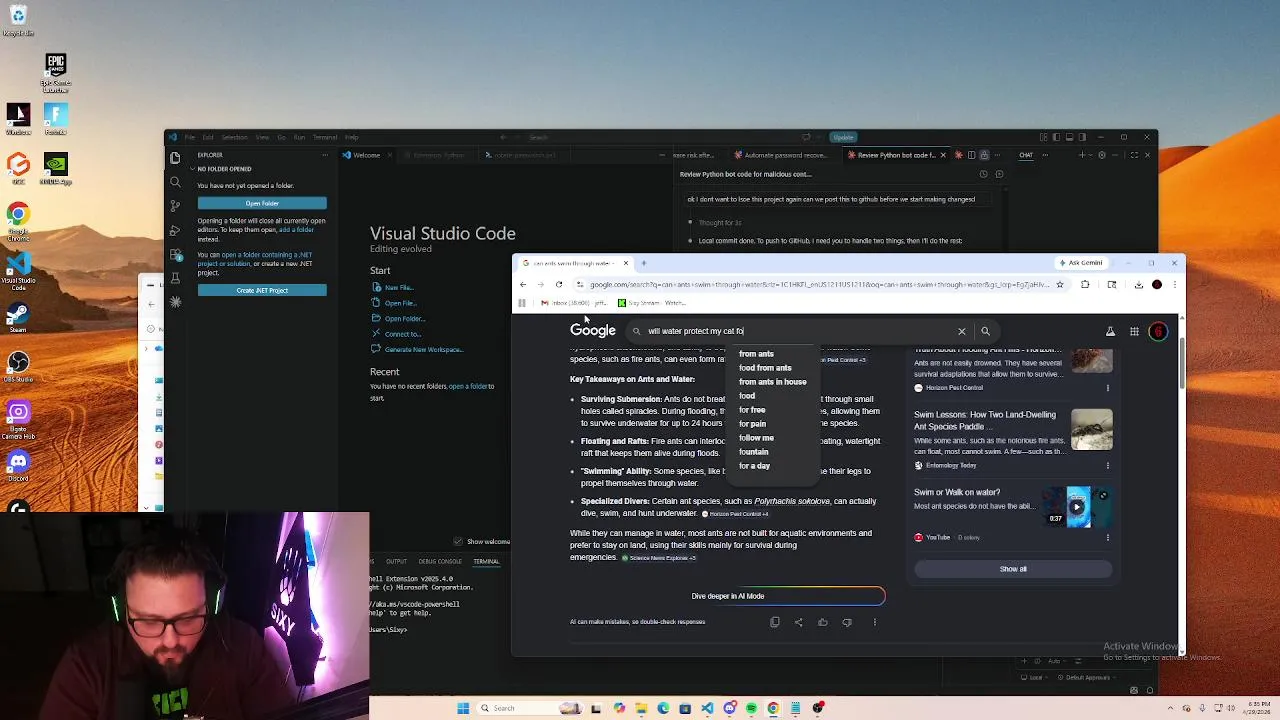The width and height of the screenshot is (1280, 720).
Task: Open Spotify from the taskbar
Action: tap(751, 708)
